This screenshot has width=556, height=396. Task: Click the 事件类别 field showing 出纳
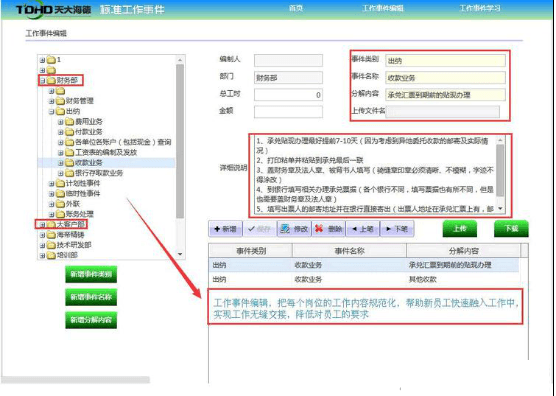(x=445, y=61)
